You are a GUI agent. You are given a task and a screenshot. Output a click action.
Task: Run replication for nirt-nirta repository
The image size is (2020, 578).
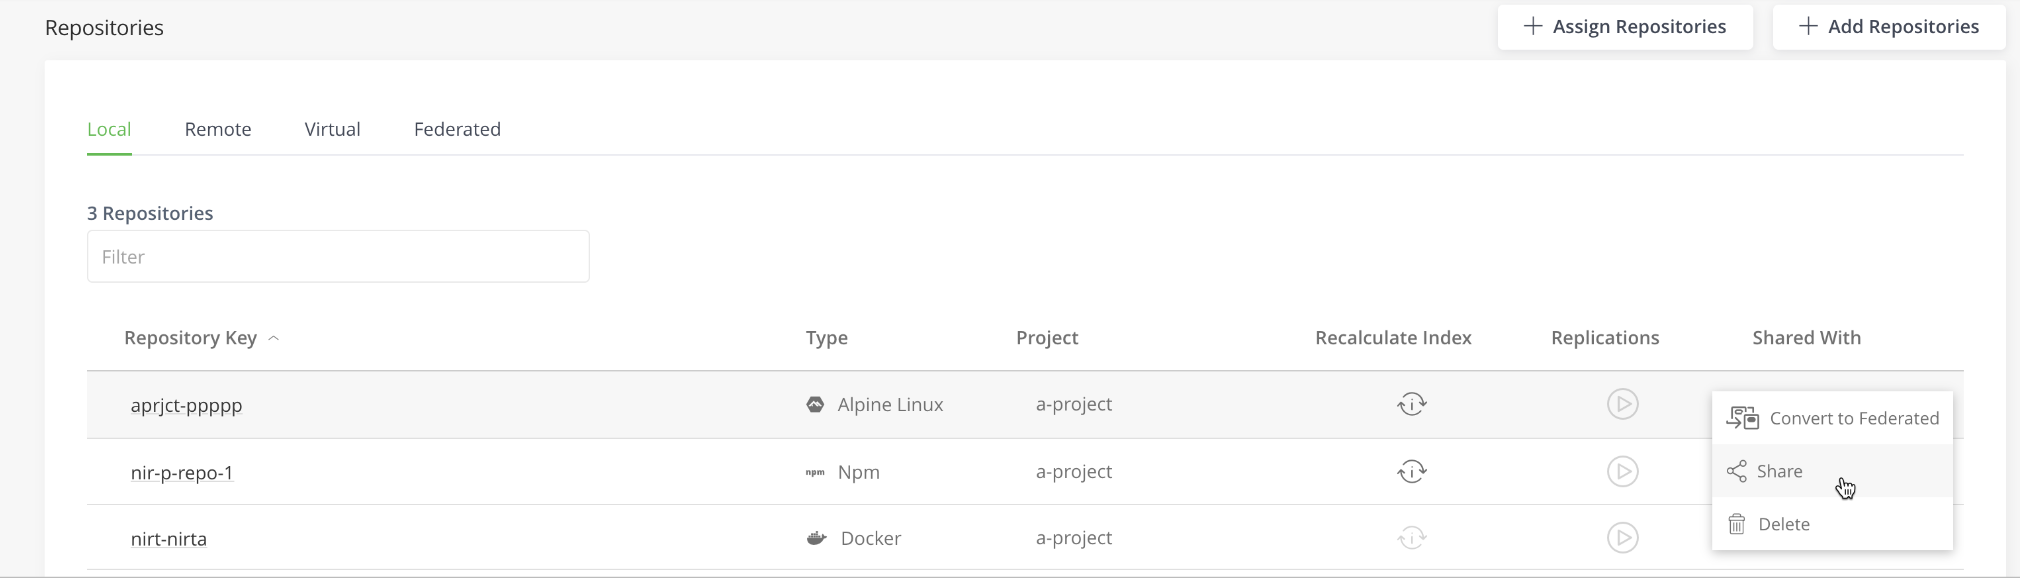point(1622,538)
